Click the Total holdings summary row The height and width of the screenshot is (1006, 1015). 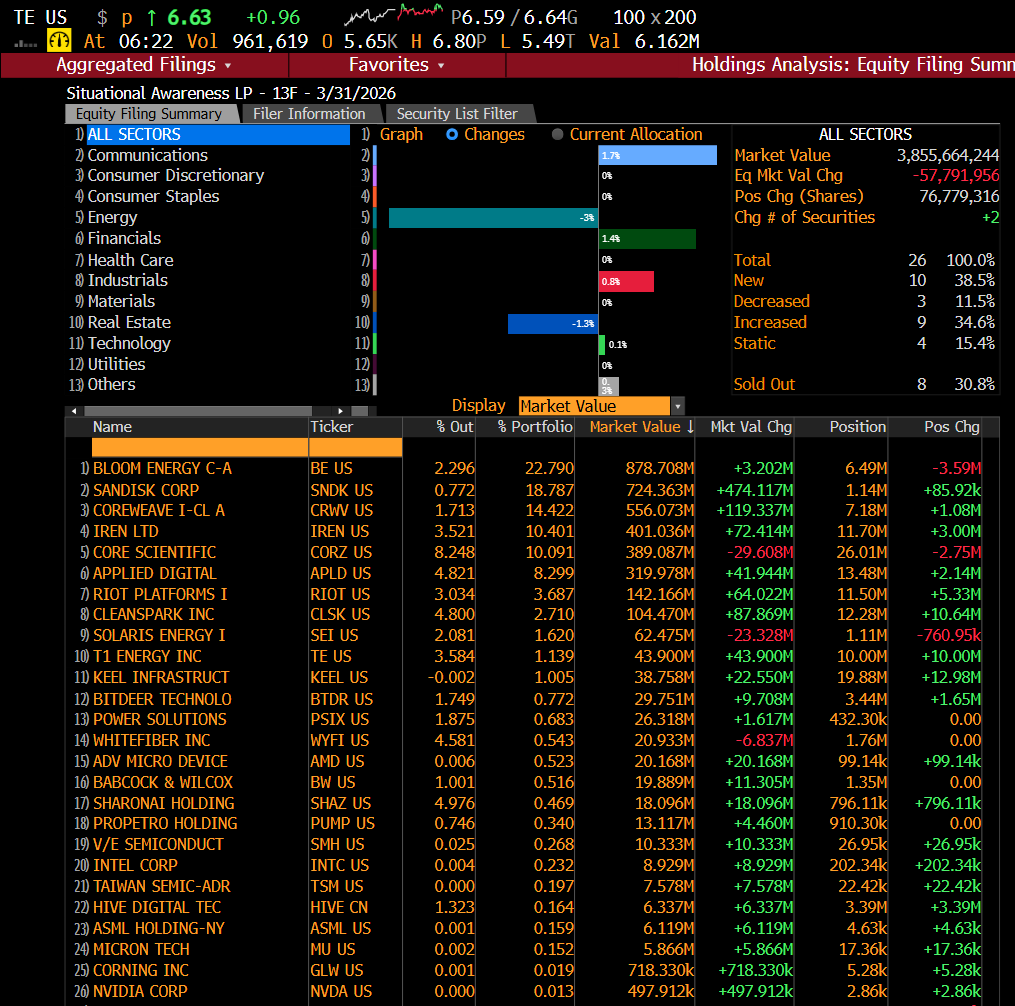click(864, 260)
